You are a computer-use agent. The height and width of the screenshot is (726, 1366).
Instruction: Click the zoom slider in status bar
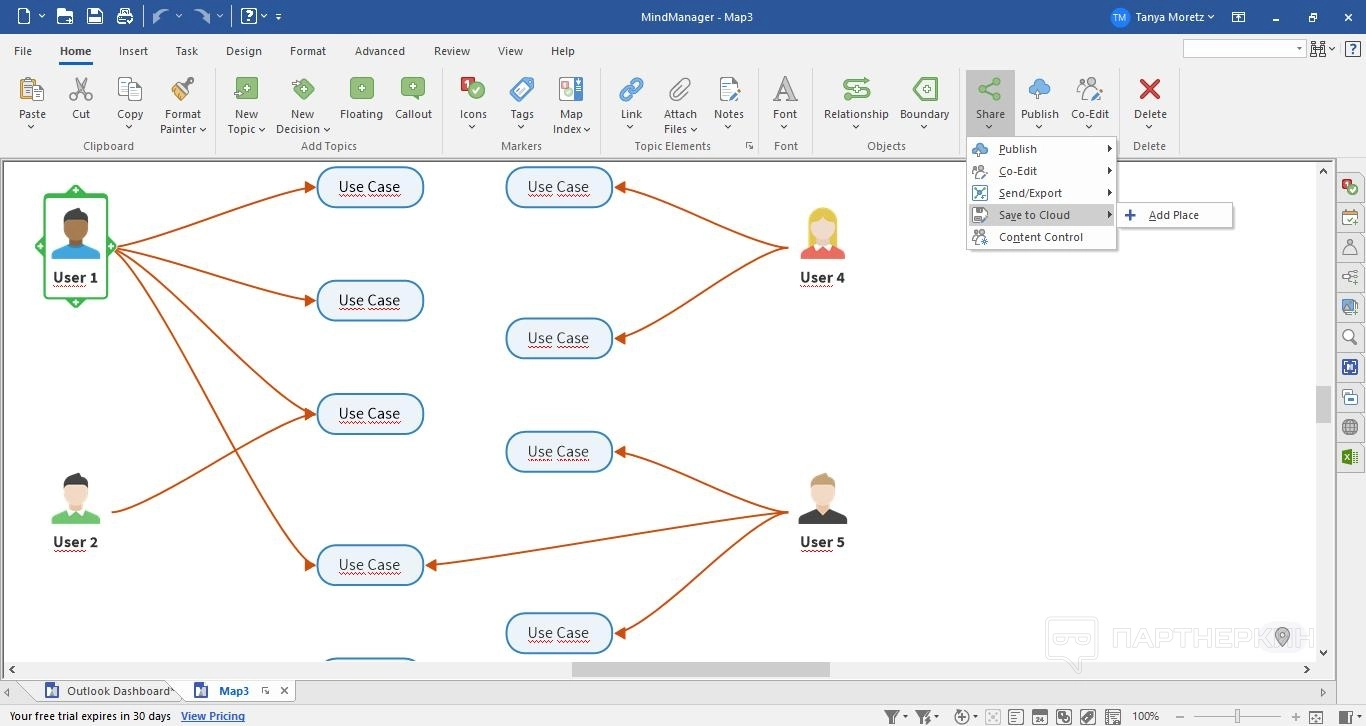[1237, 716]
